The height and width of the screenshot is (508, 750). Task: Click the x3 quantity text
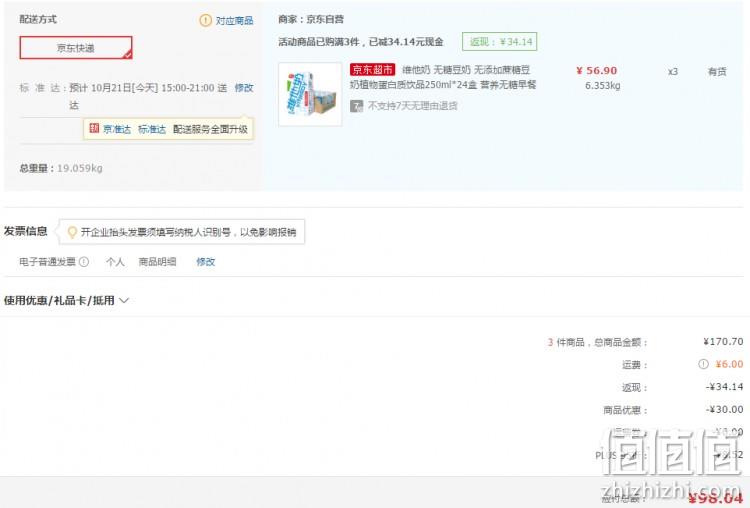click(x=673, y=71)
